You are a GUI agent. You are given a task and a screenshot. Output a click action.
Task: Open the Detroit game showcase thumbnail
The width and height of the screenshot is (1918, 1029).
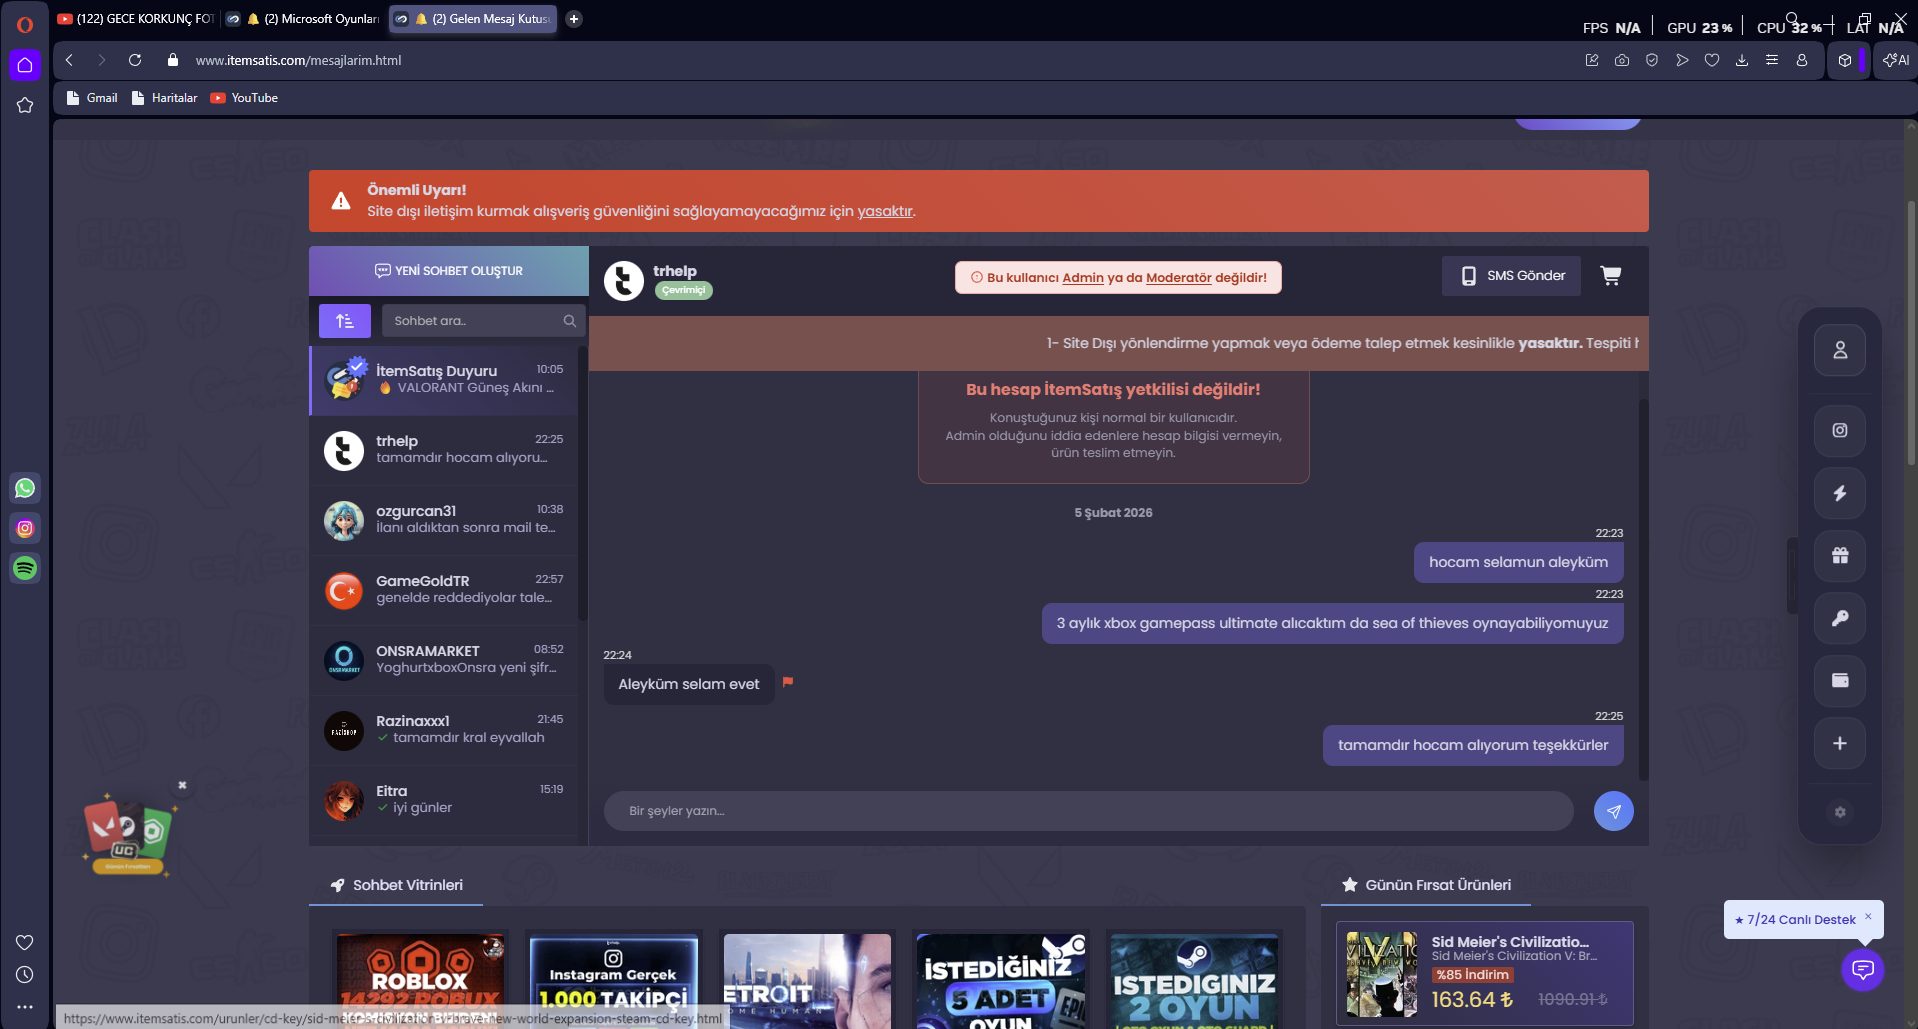[x=807, y=980]
